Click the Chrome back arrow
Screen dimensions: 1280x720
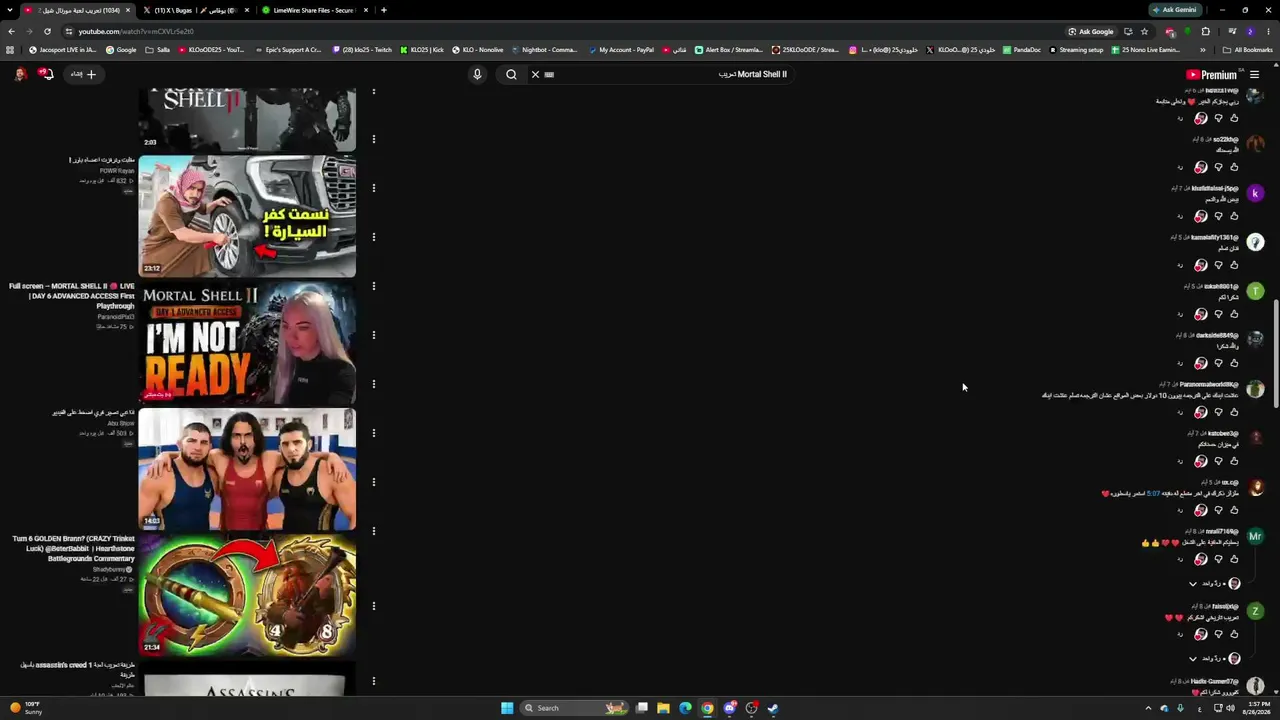[11, 31]
